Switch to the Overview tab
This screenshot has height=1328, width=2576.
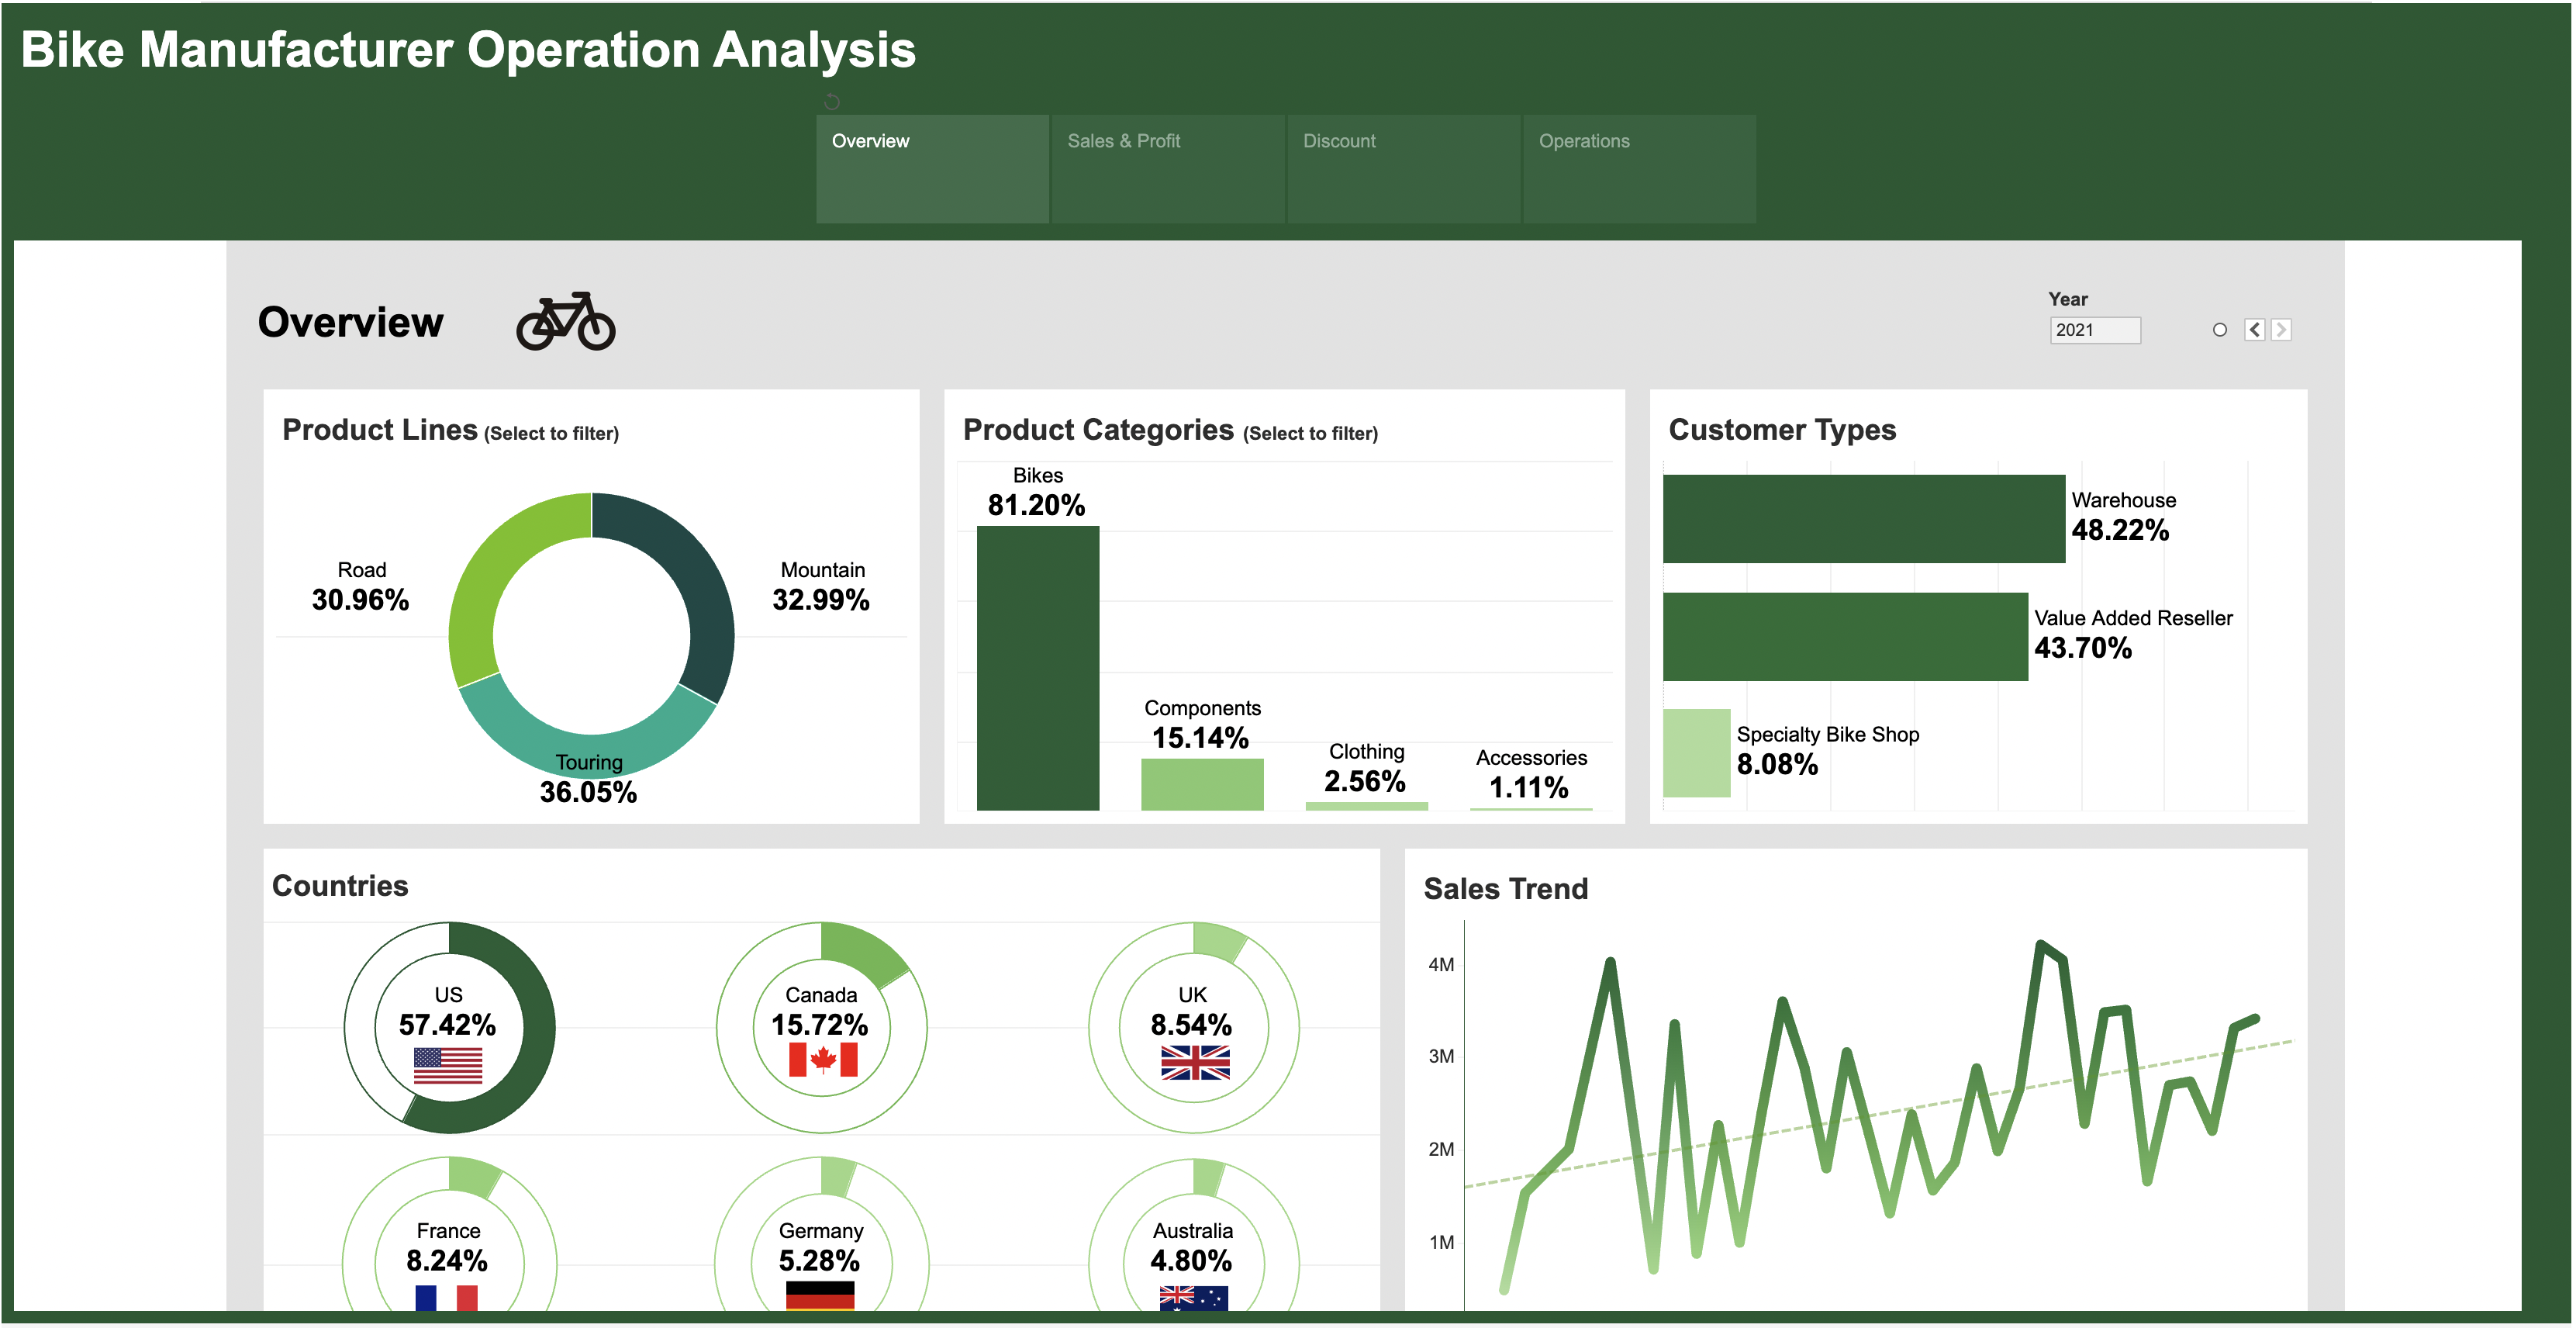[932, 168]
